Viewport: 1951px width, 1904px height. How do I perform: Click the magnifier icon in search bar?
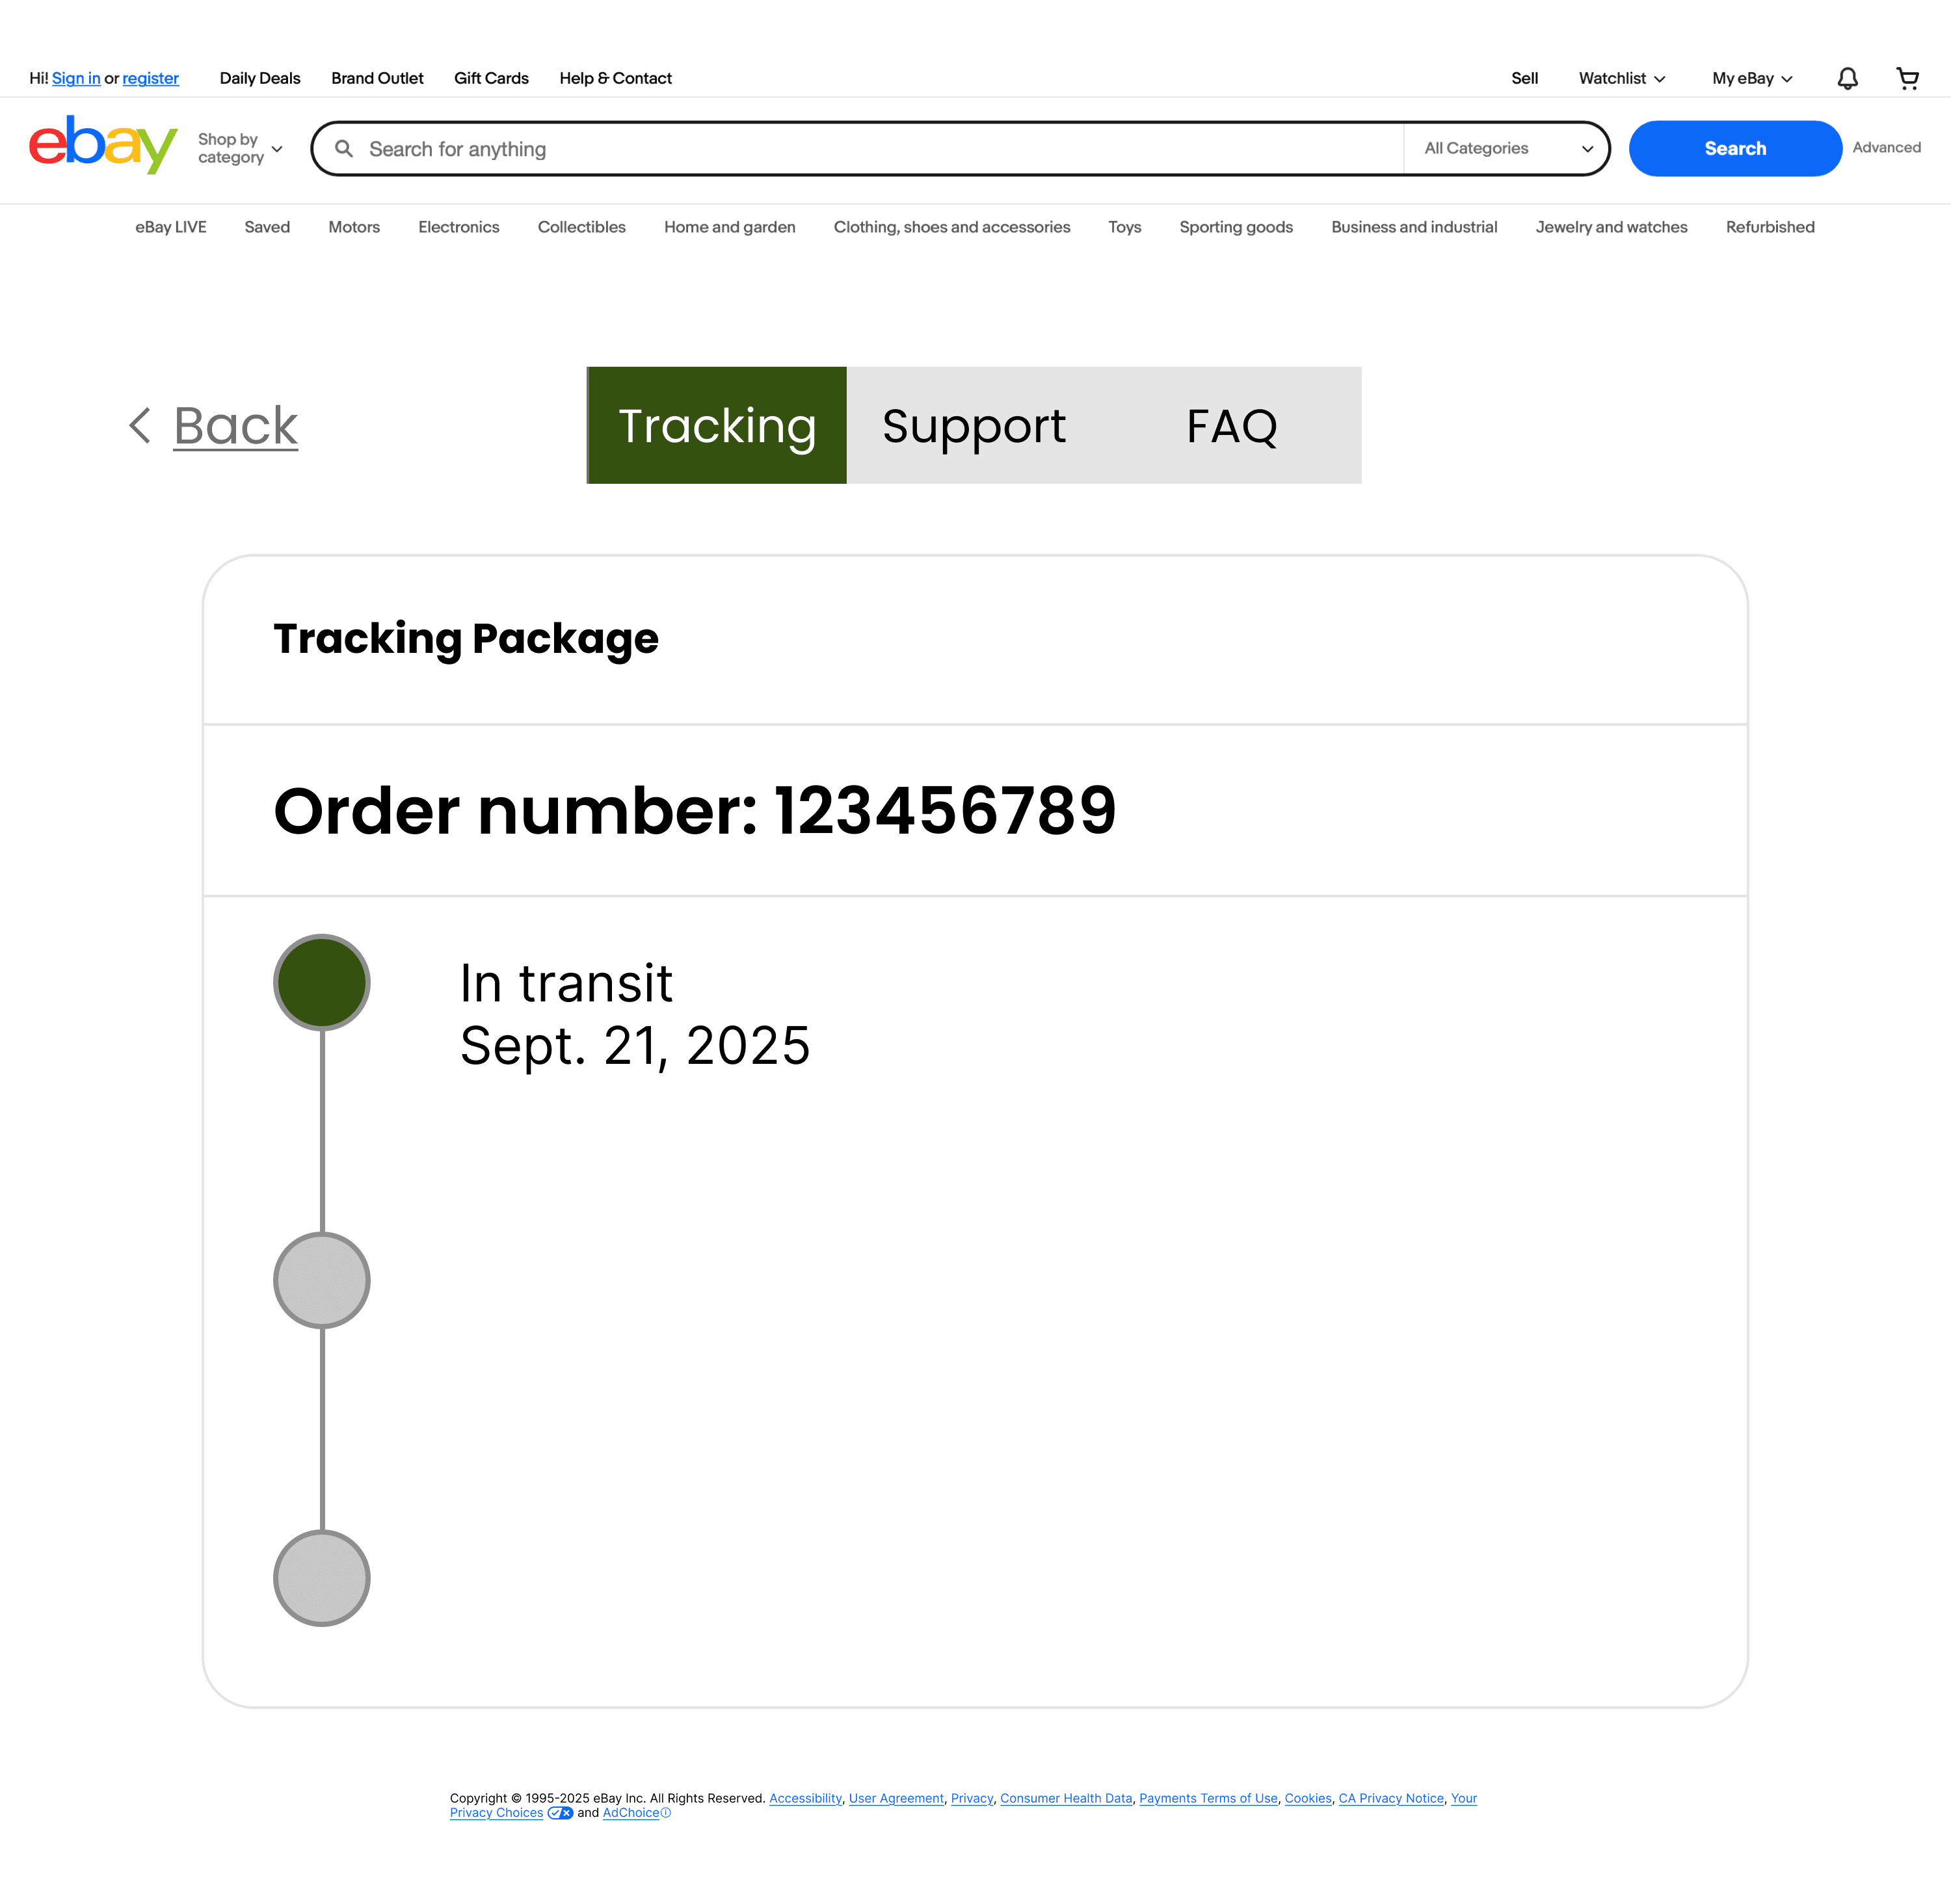[x=344, y=149]
